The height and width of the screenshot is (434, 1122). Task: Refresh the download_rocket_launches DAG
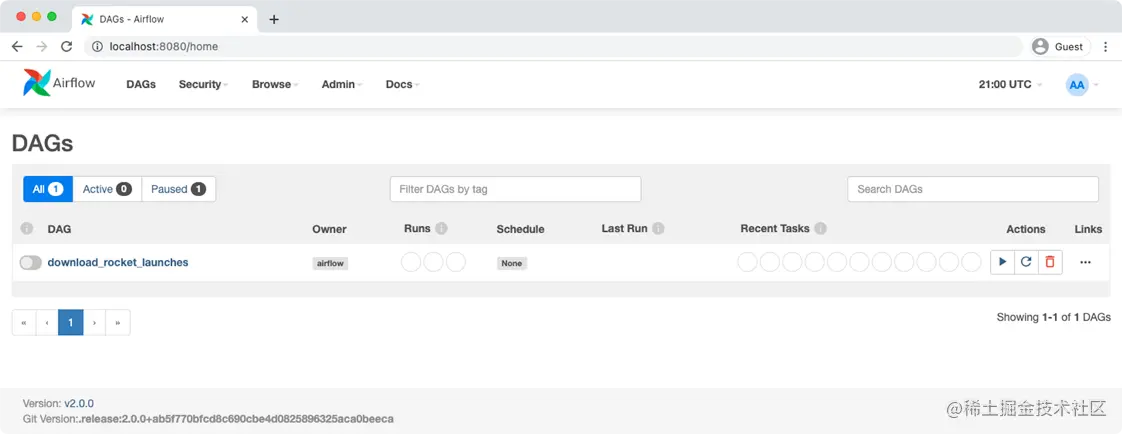point(1026,262)
